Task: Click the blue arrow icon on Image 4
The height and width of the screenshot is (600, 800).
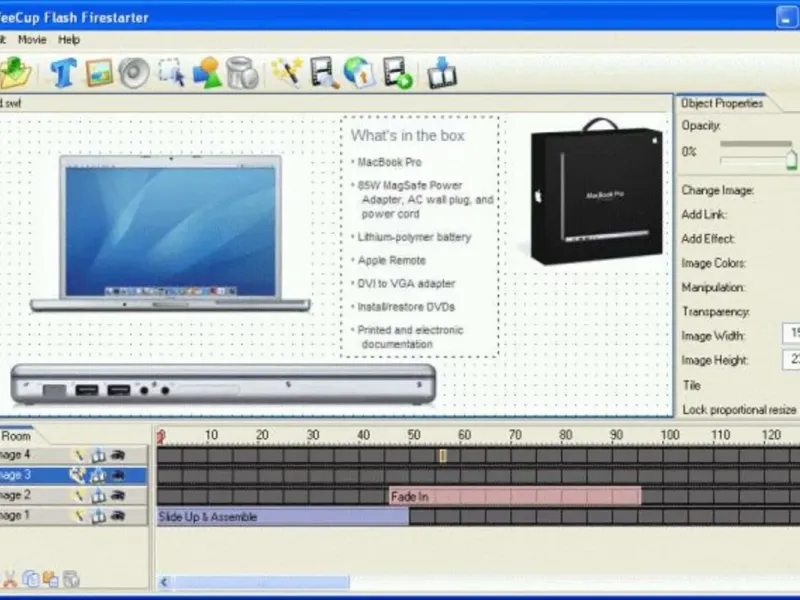Action: 98,455
